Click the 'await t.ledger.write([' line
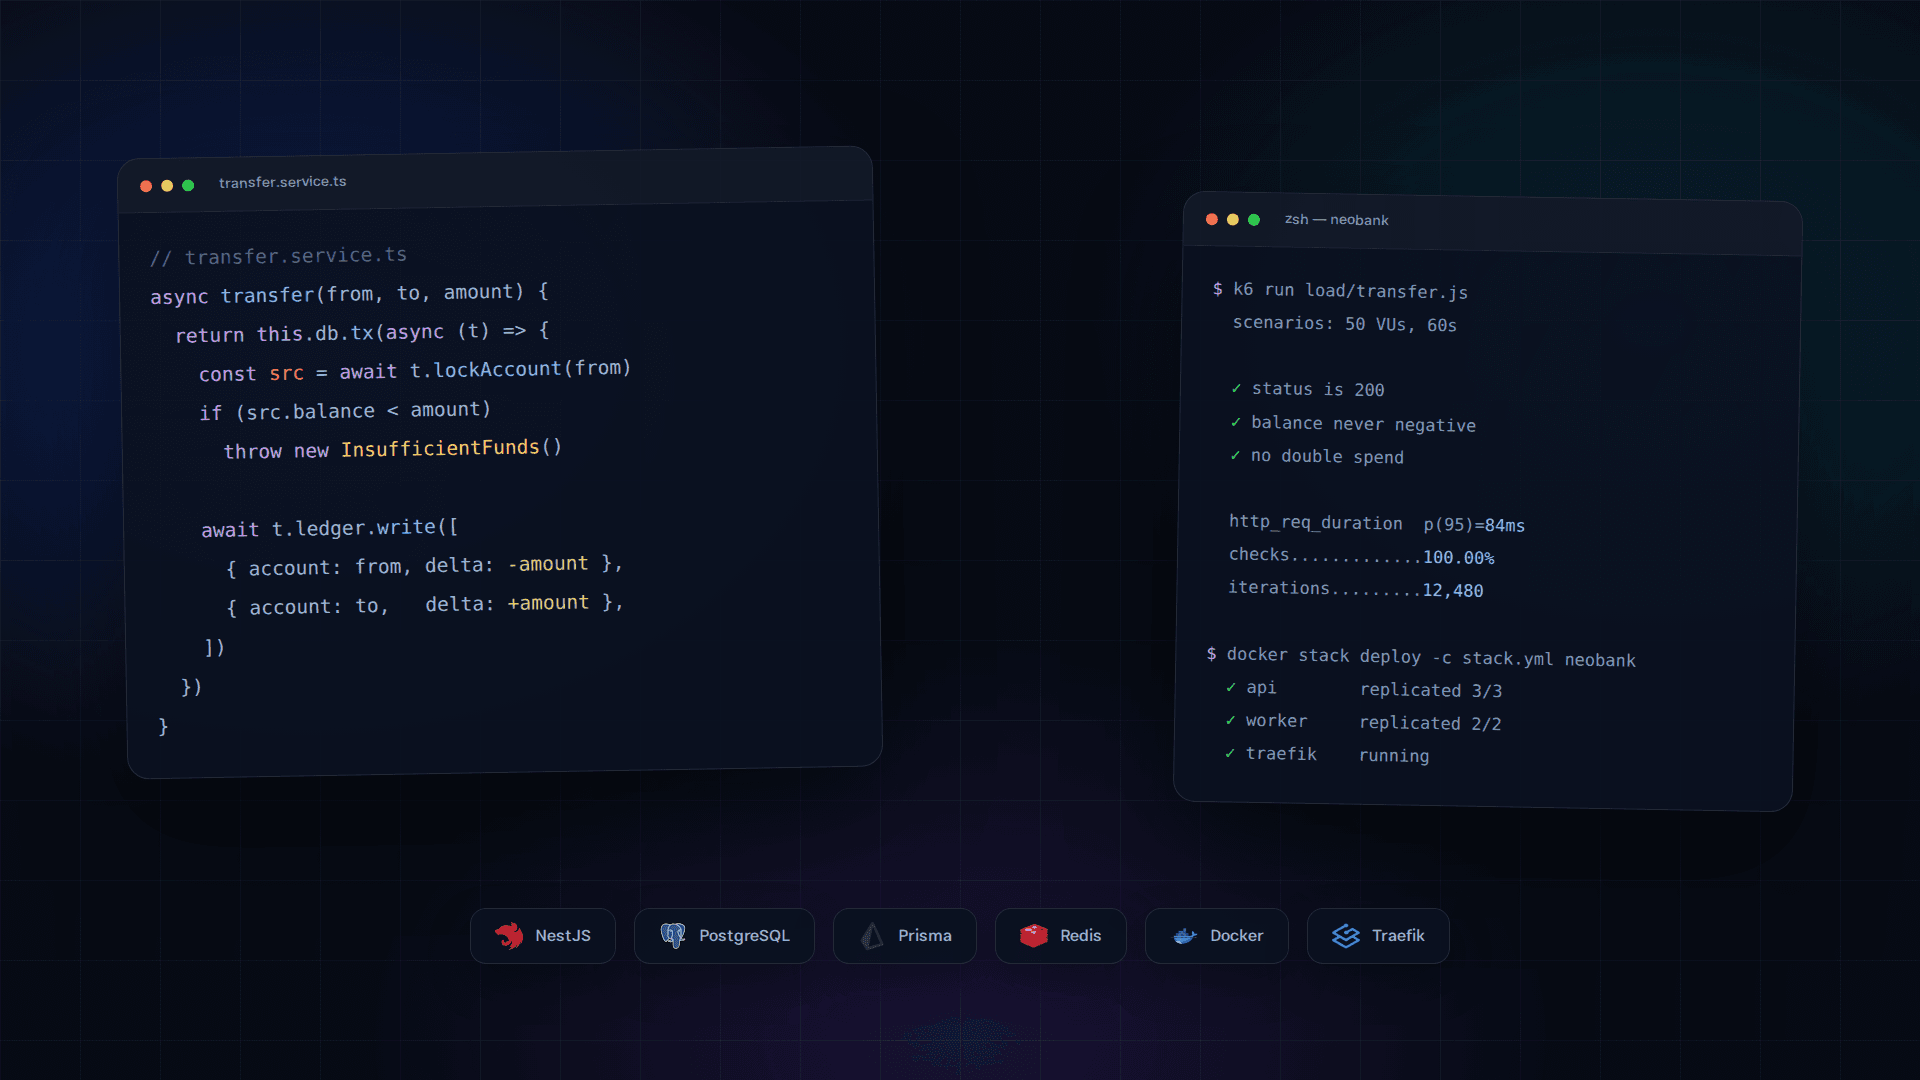This screenshot has height=1080, width=1920. (x=330, y=528)
